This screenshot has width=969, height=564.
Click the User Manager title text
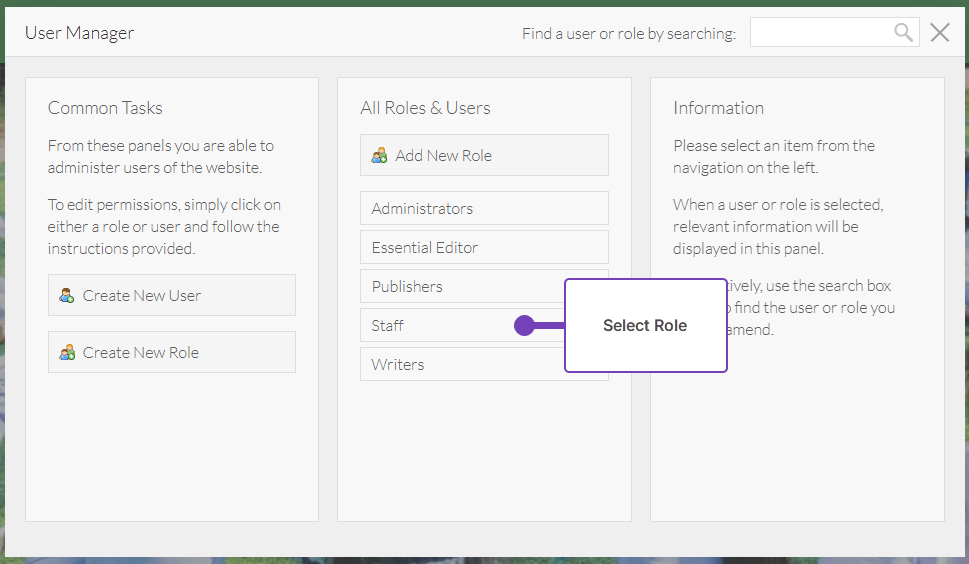tap(79, 33)
